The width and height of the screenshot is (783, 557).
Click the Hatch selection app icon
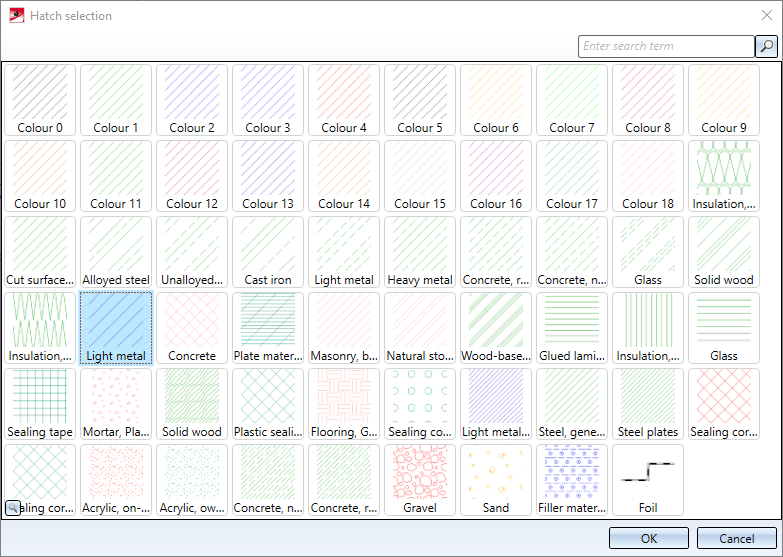coord(17,15)
